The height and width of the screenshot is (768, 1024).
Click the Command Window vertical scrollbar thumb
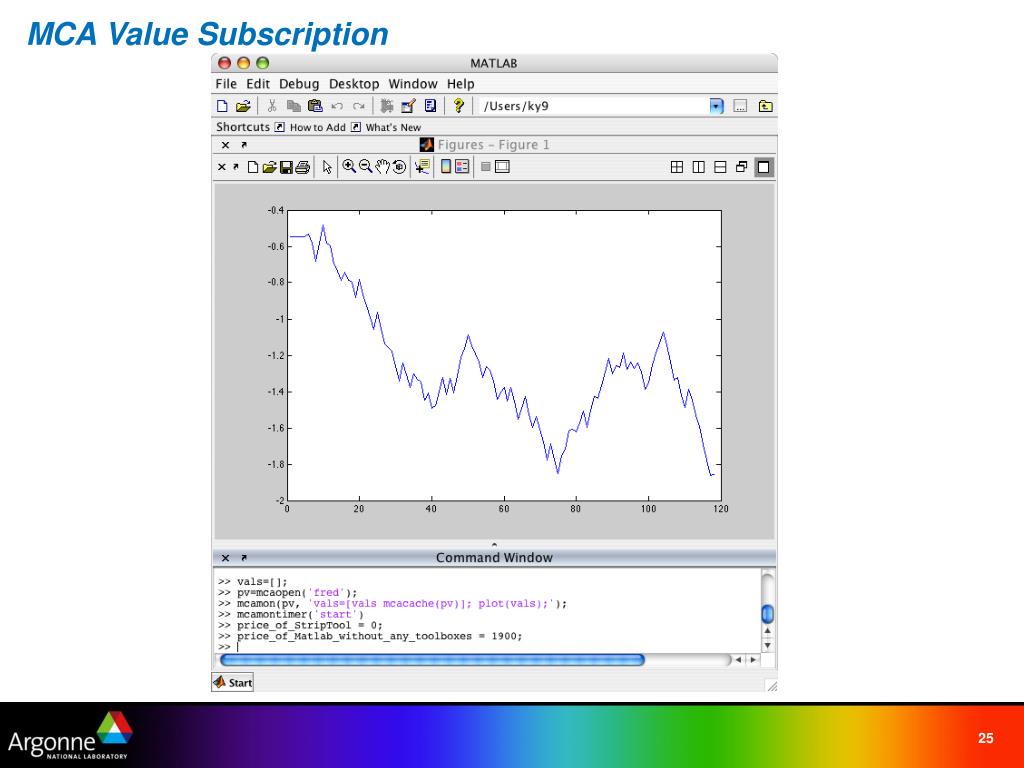(x=768, y=614)
